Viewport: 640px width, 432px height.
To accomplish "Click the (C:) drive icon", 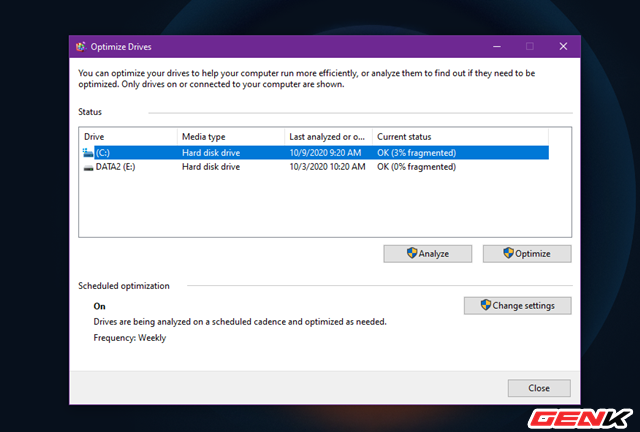I will click(x=88, y=153).
